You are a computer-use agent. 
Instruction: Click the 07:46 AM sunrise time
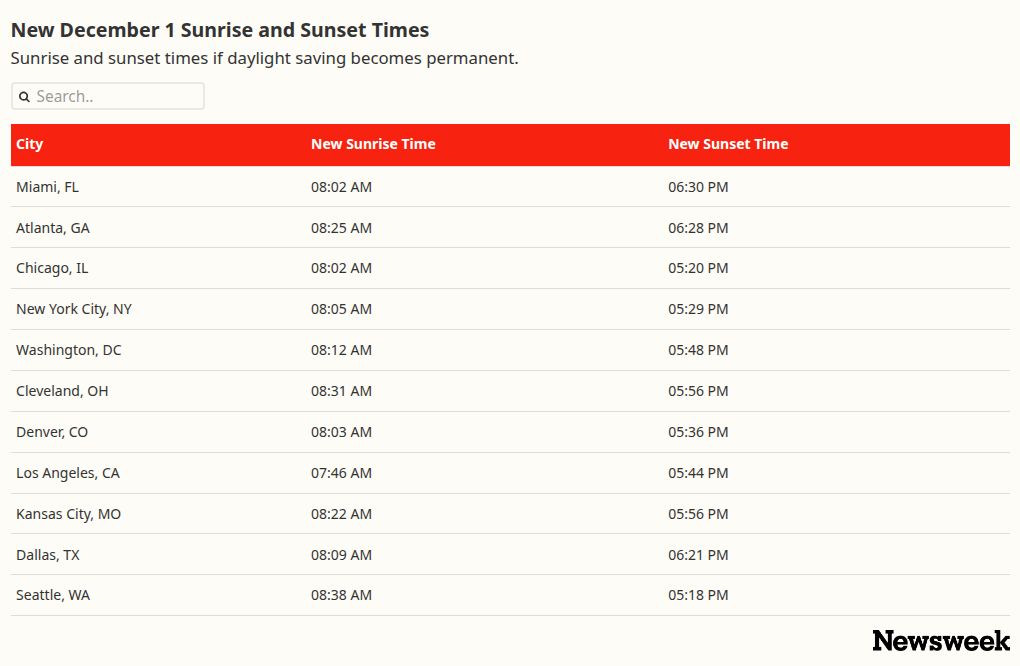click(342, 473)
